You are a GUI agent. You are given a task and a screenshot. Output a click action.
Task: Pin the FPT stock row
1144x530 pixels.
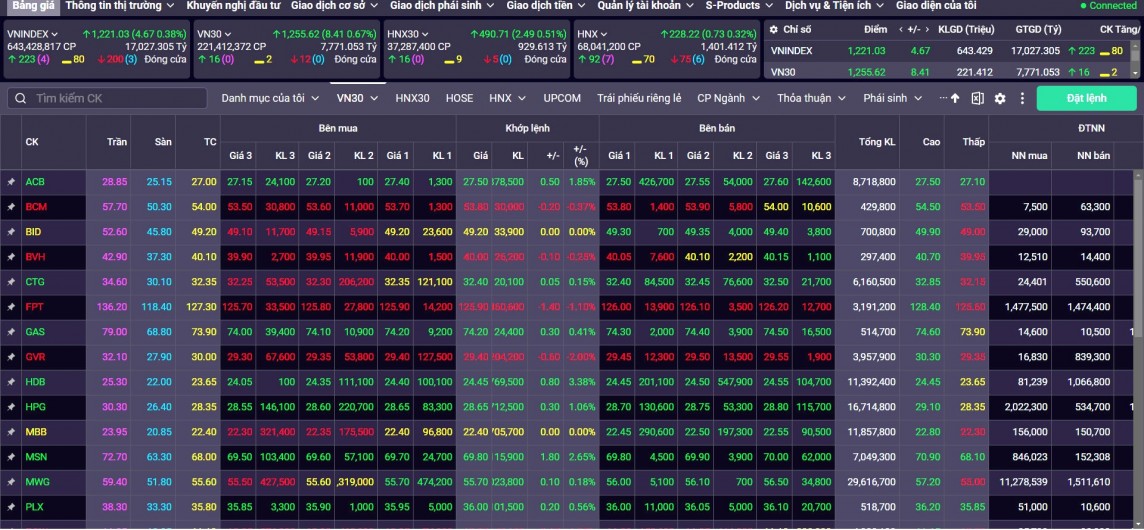pos(11,307)
